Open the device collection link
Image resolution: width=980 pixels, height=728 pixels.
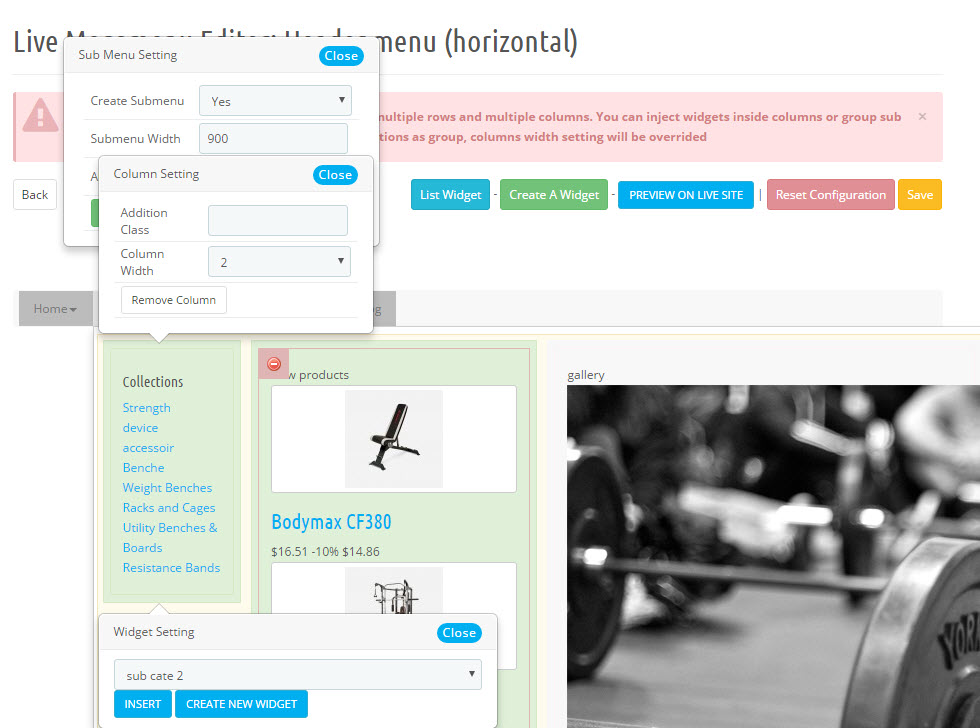[140, 427]
